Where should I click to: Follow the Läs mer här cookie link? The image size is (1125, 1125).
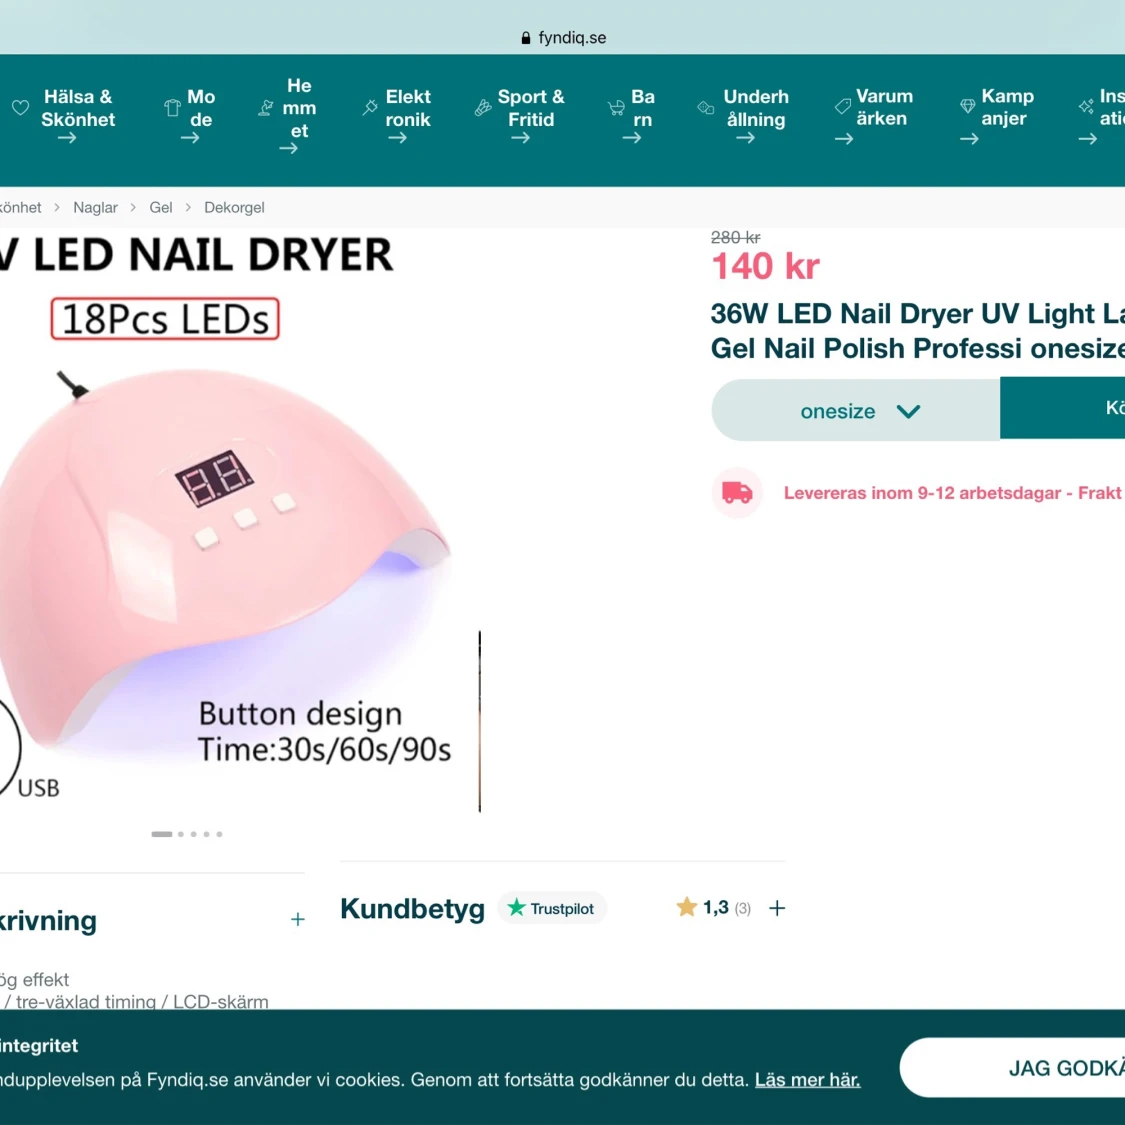807,1080
